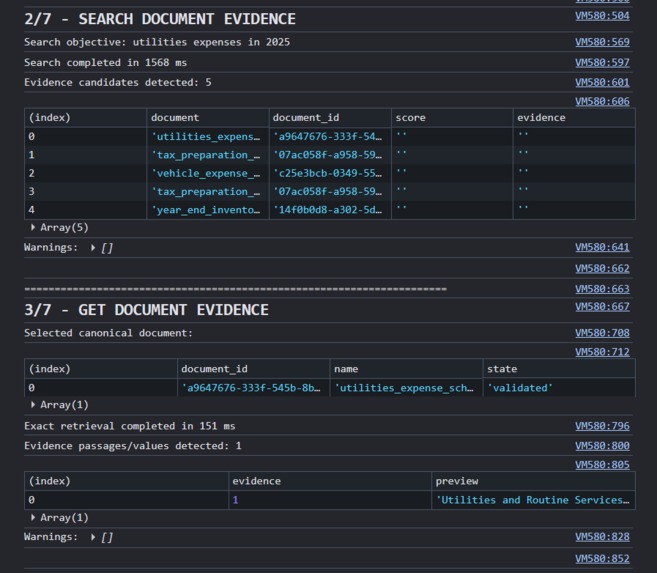Open source link VM580:828

602,537
